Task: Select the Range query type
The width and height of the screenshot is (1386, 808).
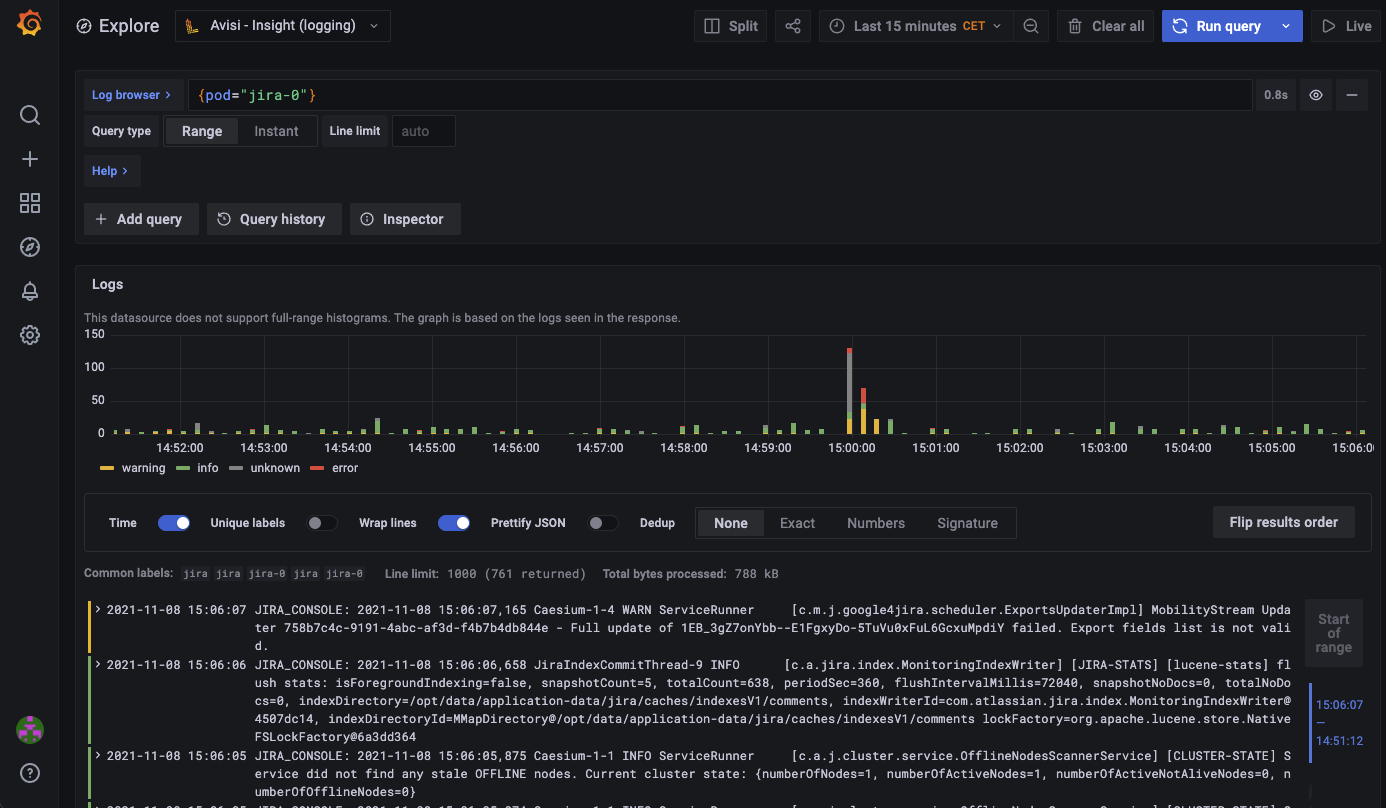Action: (202, 131)
